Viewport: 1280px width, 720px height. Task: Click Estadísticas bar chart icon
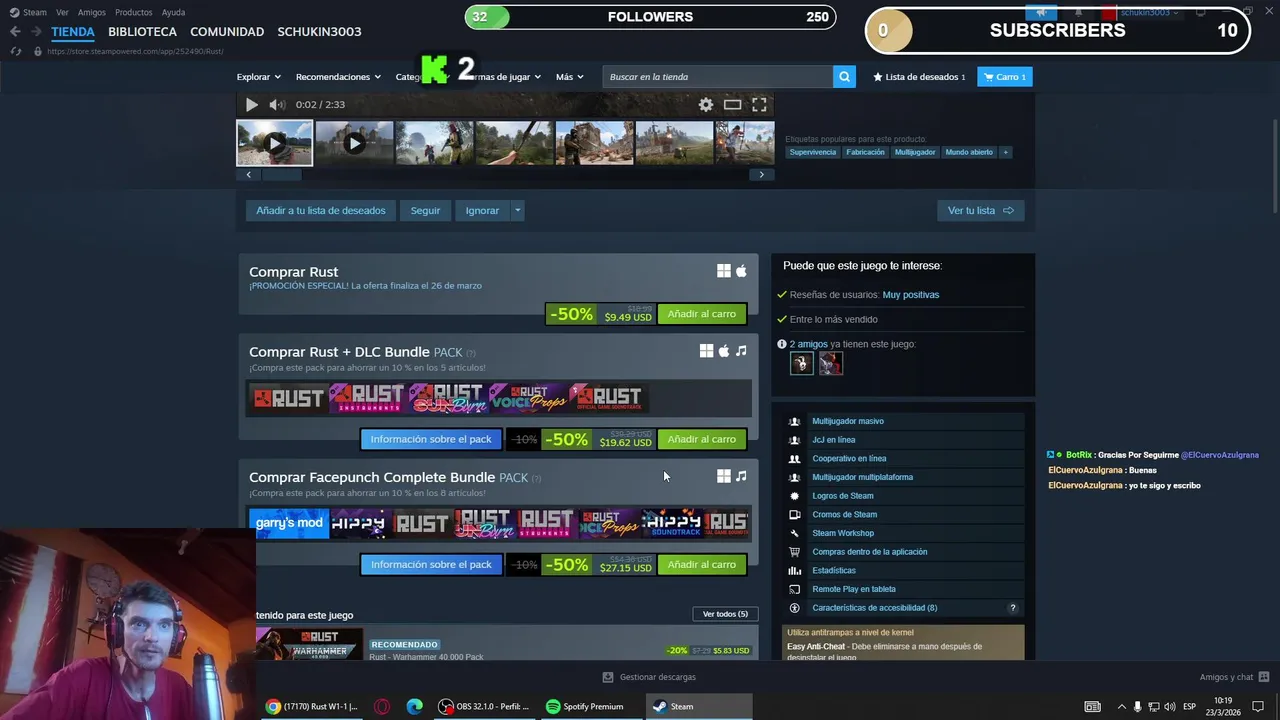click(x=795, y=570)
